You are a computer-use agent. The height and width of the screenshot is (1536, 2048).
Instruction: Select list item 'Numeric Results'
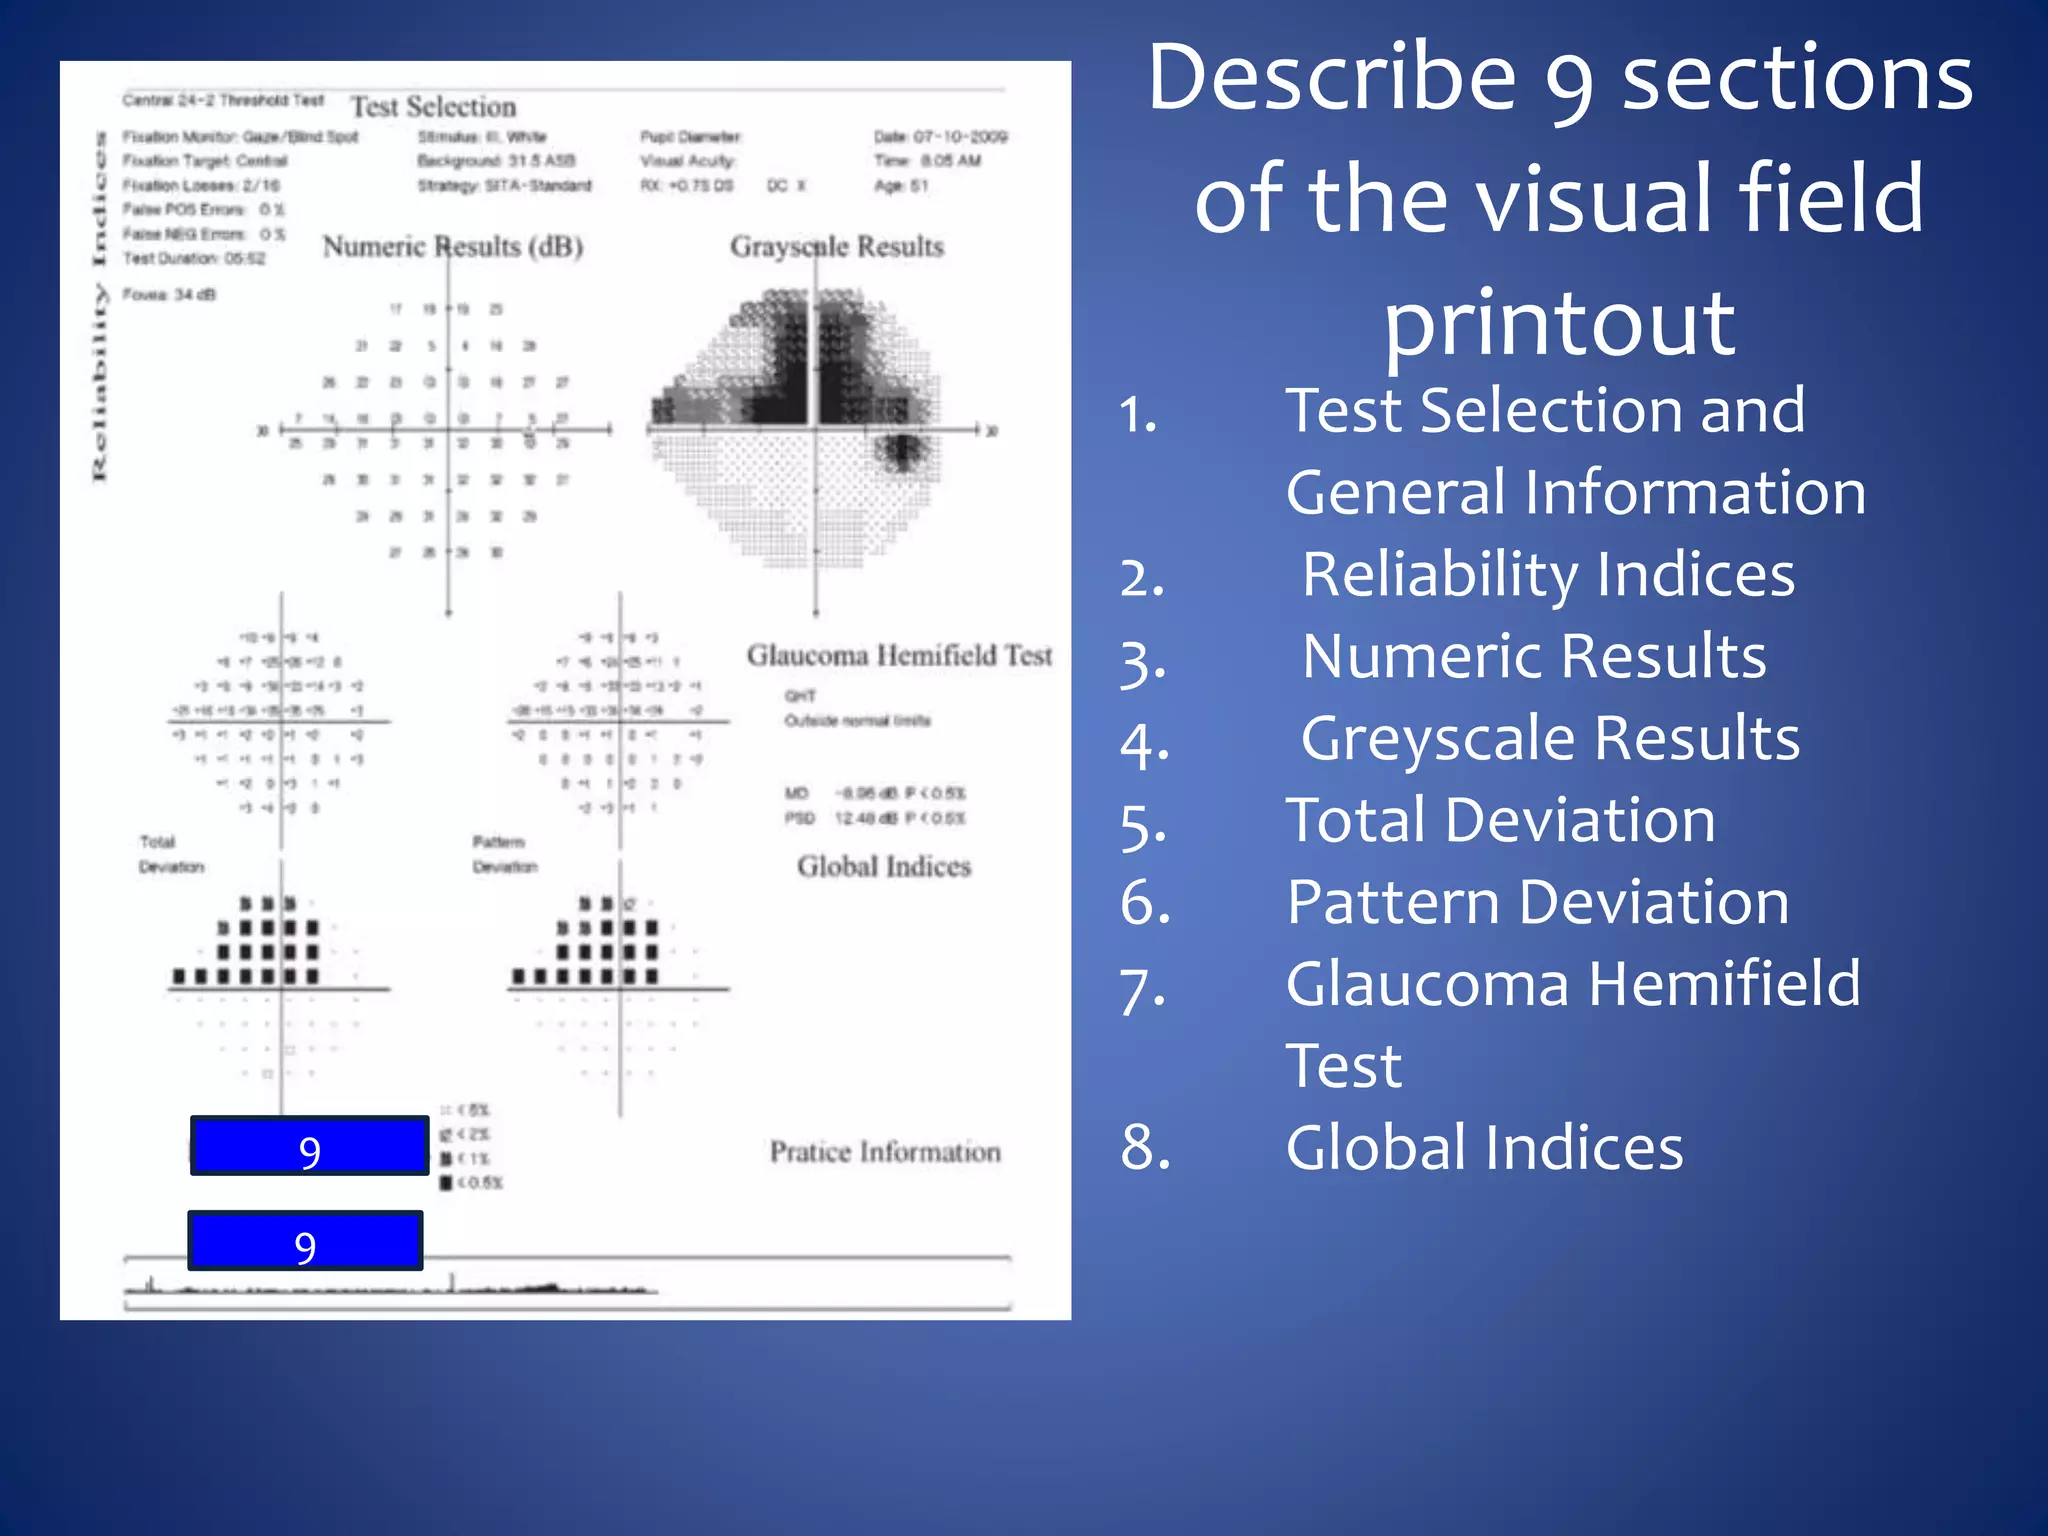click(x=1534, y=657)
